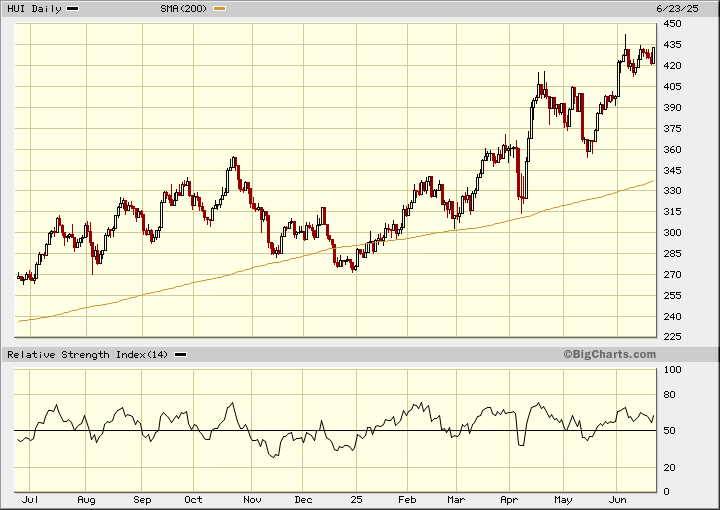Click the price axis value 225
Viewport: 720px width, 510px height.
click(x=672, y=336)
